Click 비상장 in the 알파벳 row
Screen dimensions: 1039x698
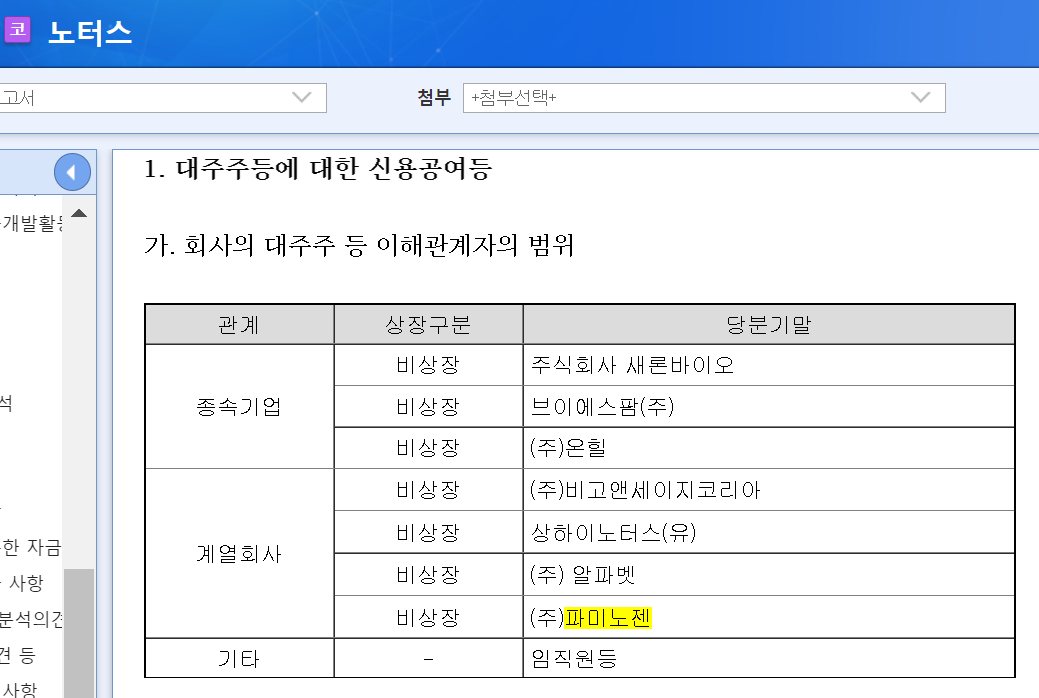pos(428,574)
